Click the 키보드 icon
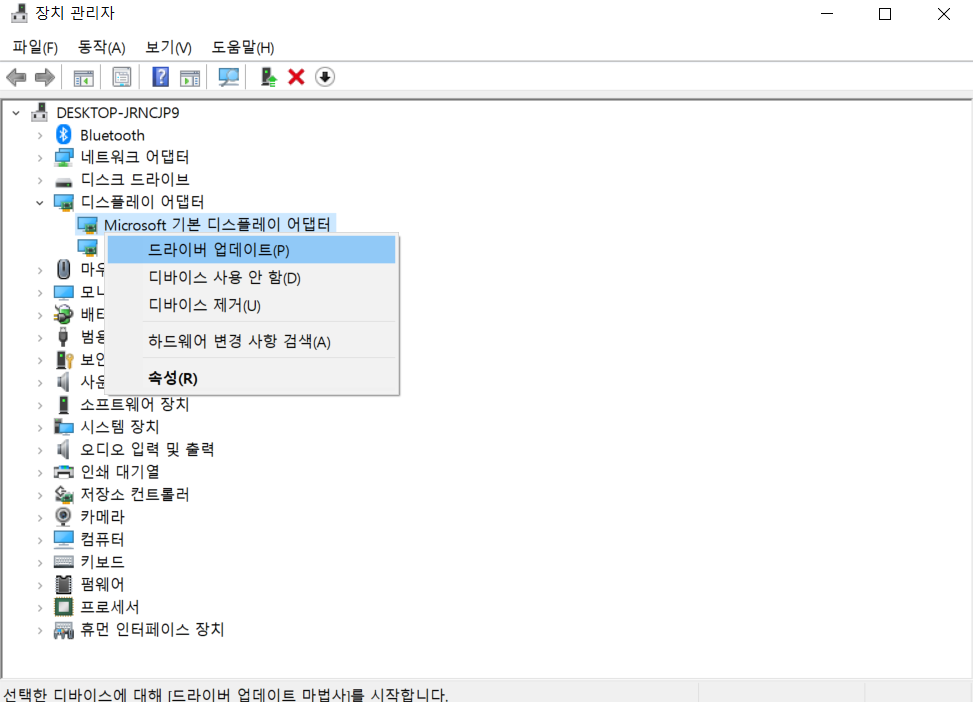The width and height of the screenshot is (973, 702). 63,562
